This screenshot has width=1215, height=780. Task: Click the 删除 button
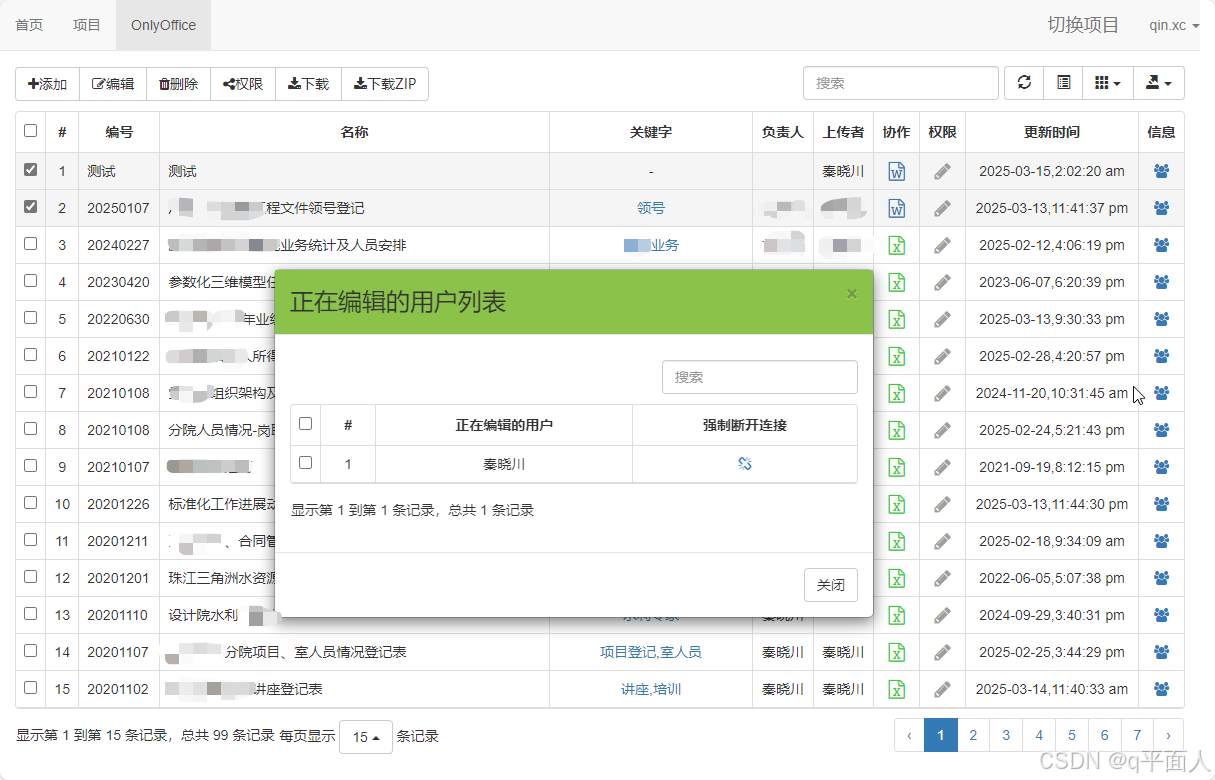179,84
